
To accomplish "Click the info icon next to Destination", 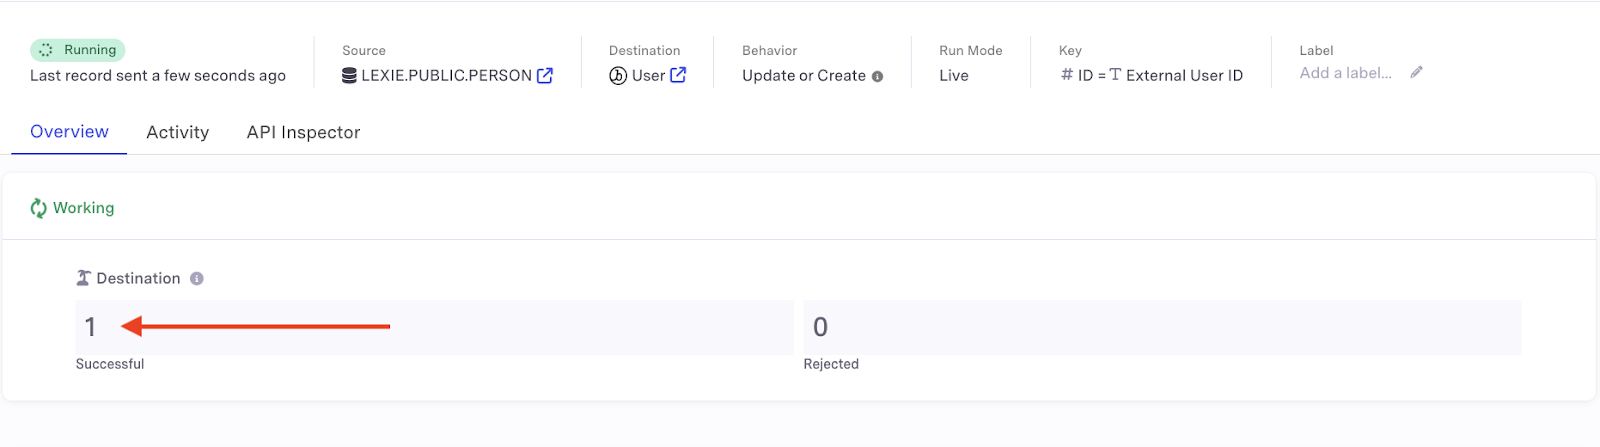I will click(197, 278).
